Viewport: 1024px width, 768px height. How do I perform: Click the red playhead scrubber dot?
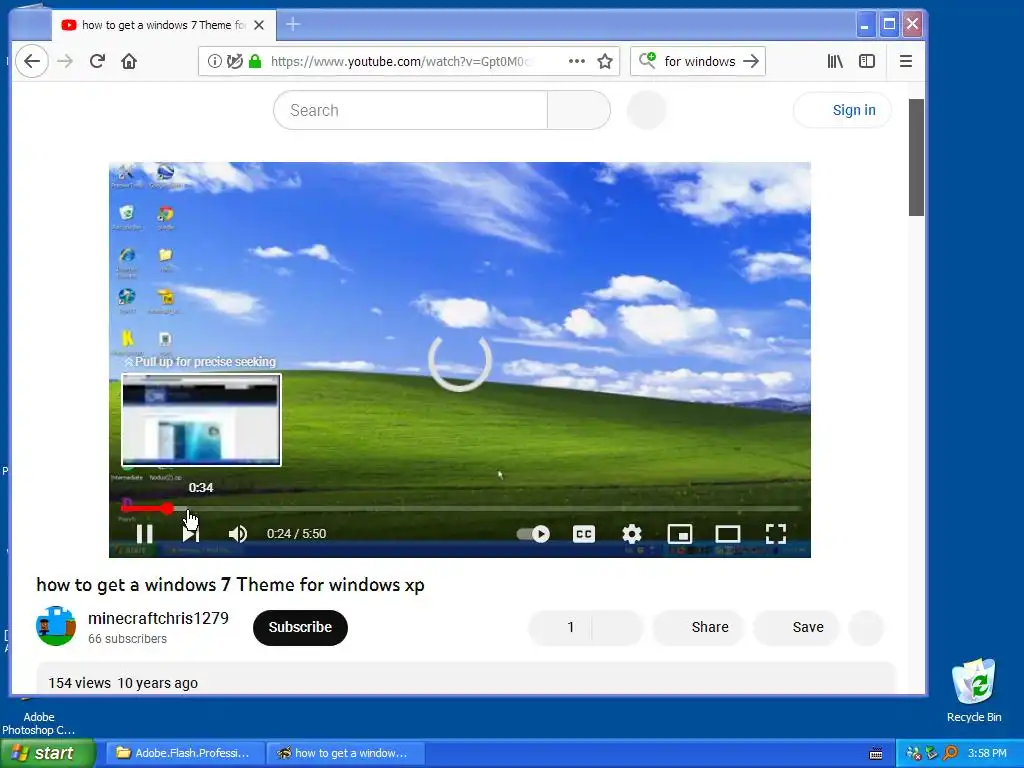point(168,508)
